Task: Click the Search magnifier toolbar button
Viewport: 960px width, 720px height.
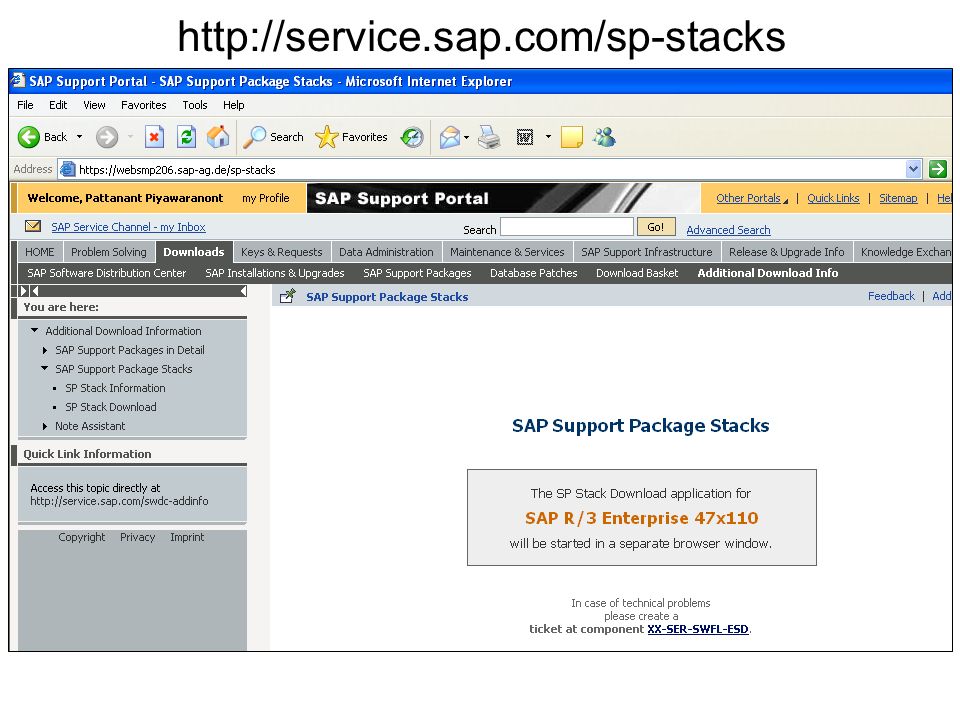Action: click(x=273, y=137)
